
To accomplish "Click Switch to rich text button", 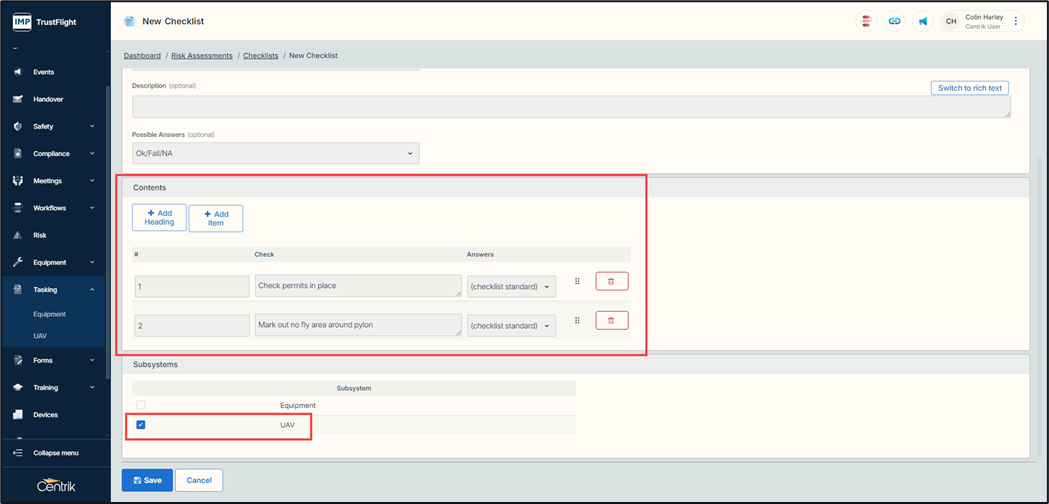I will point(969,88).
